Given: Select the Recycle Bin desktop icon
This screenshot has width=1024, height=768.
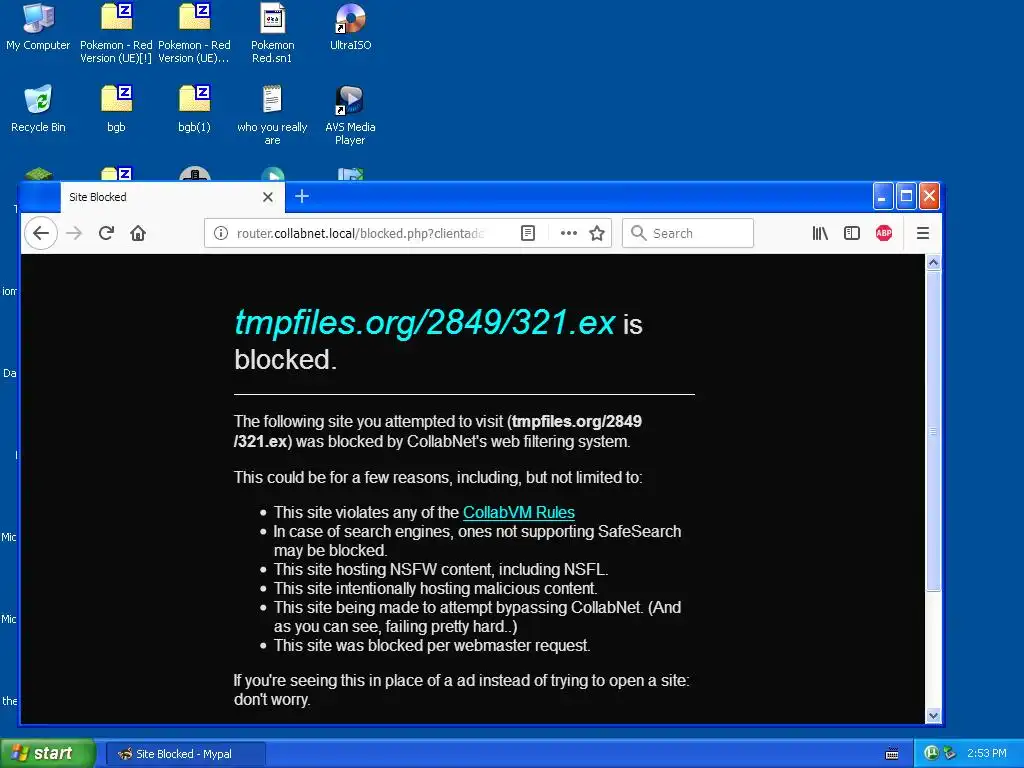Looking at the screenshot, I should 38,109.
